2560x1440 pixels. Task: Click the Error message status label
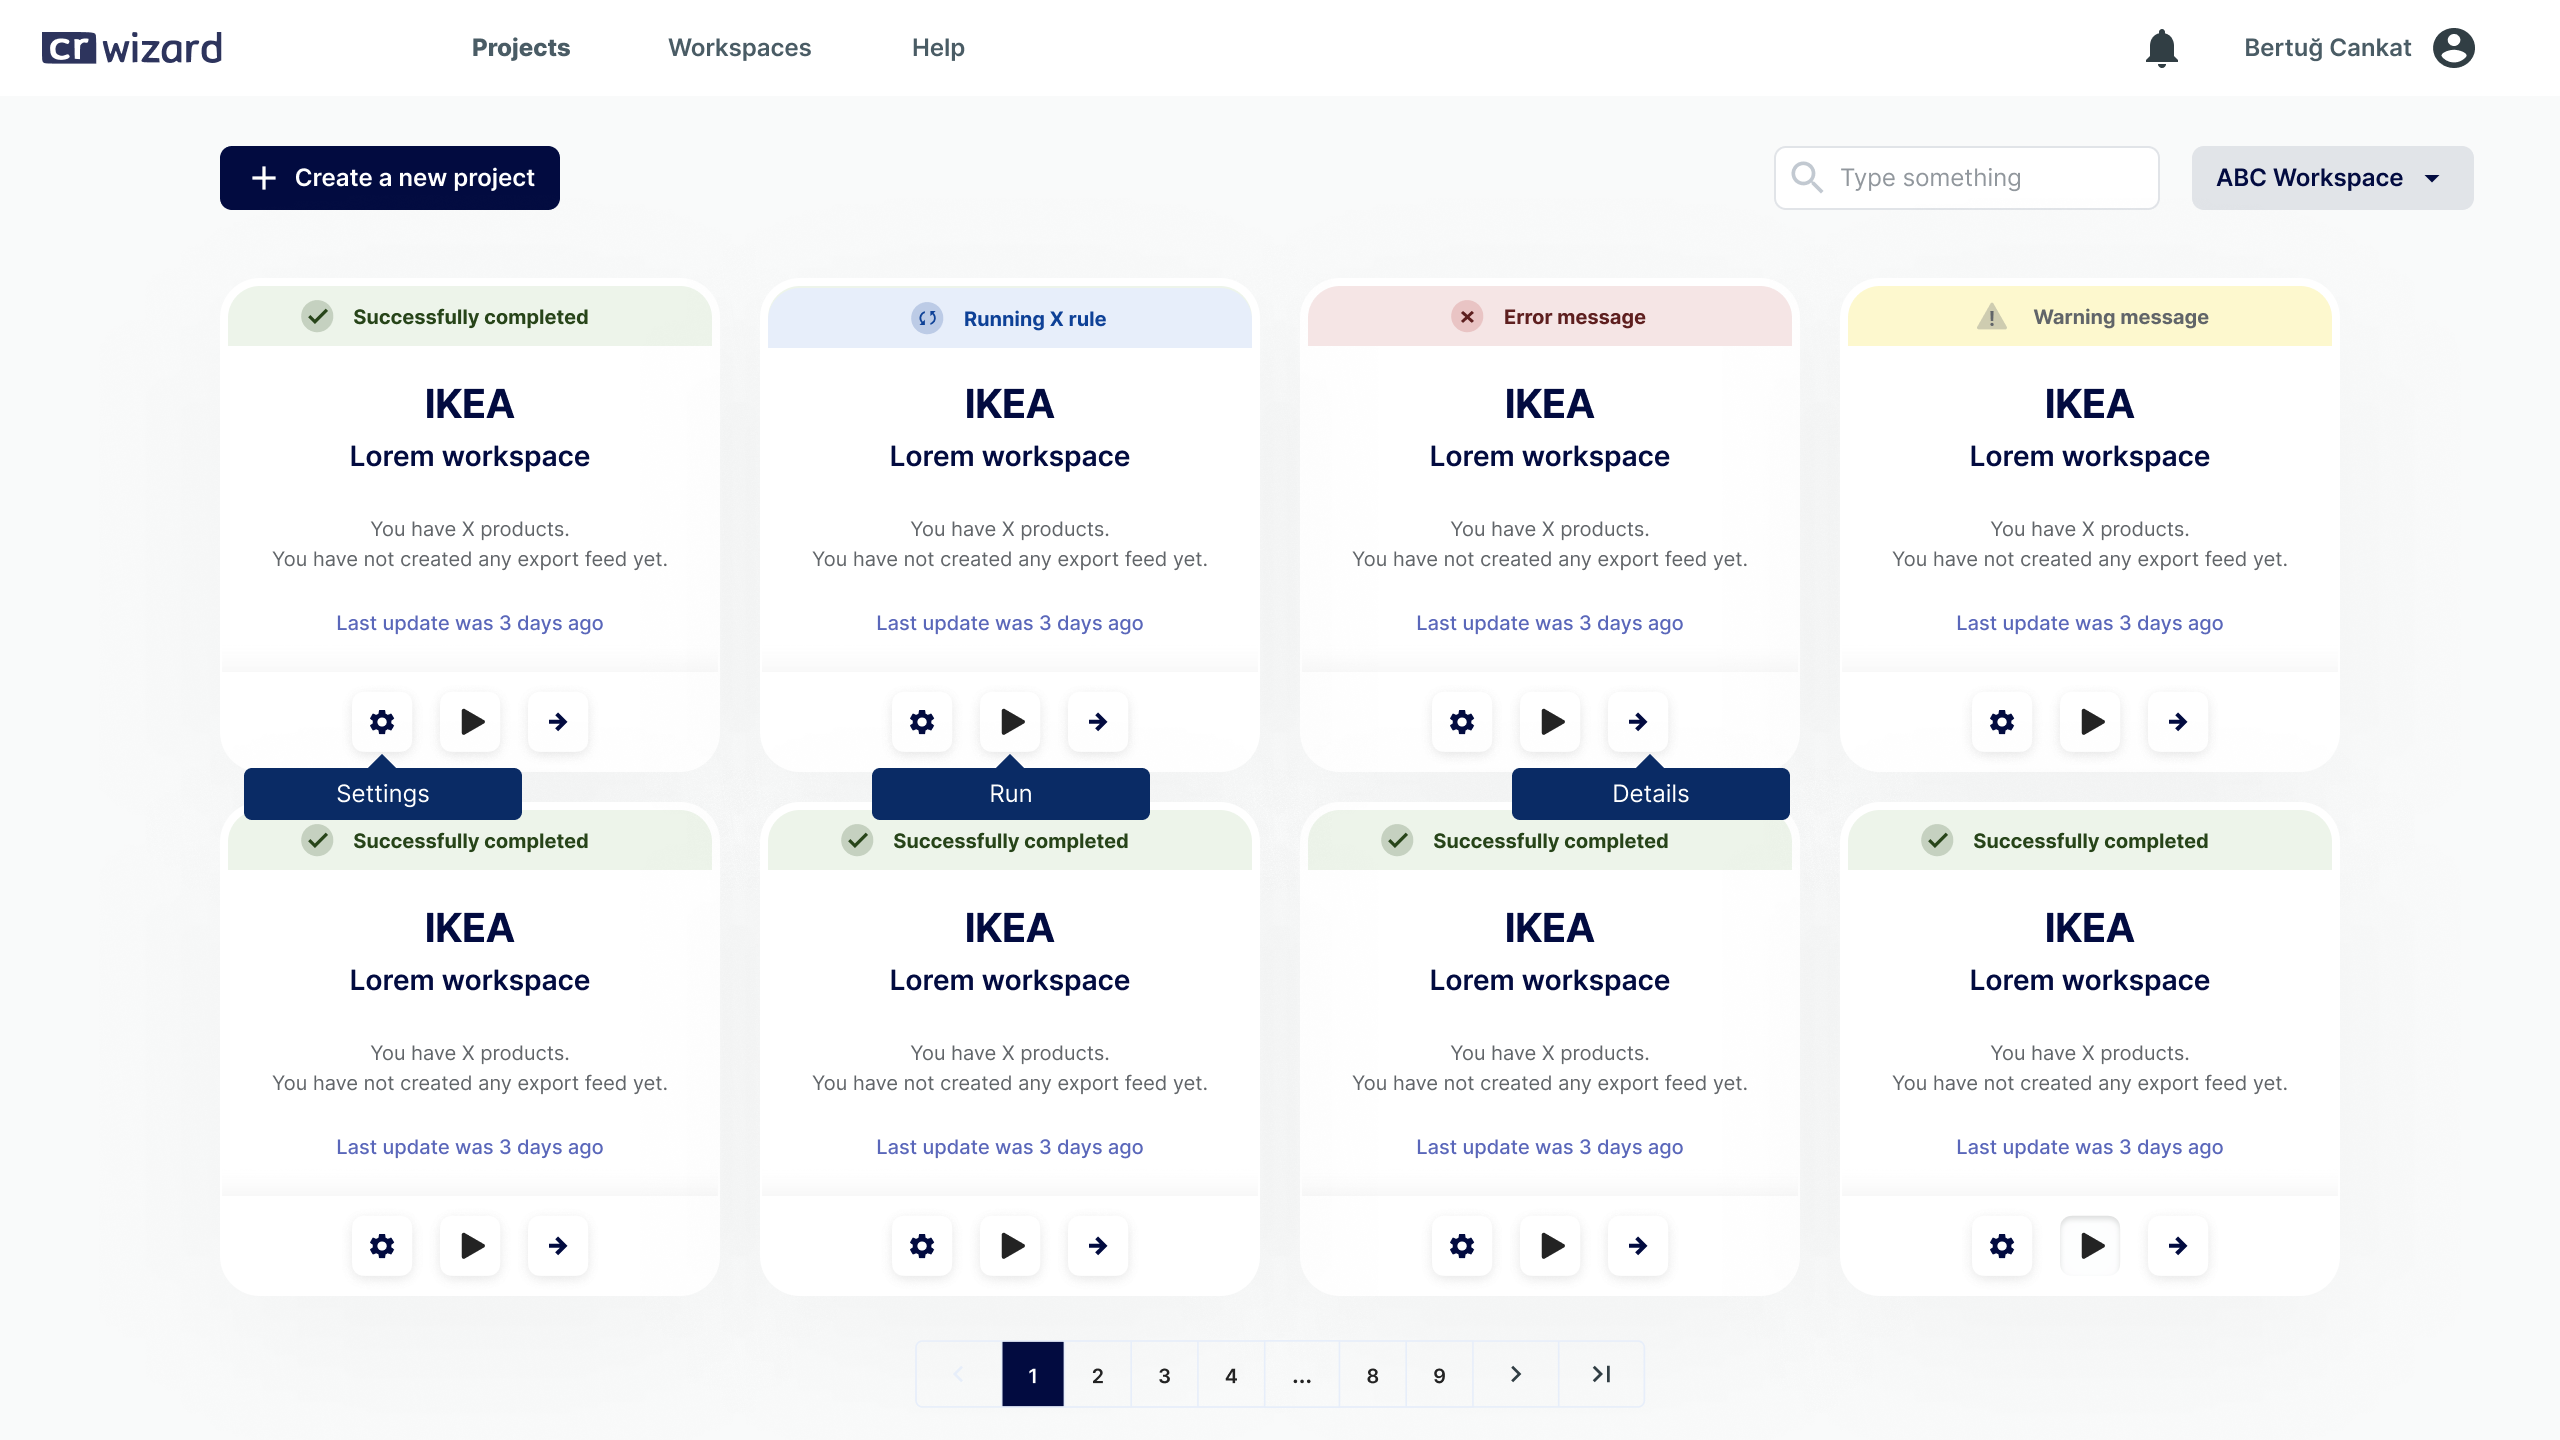[1574, 317]
